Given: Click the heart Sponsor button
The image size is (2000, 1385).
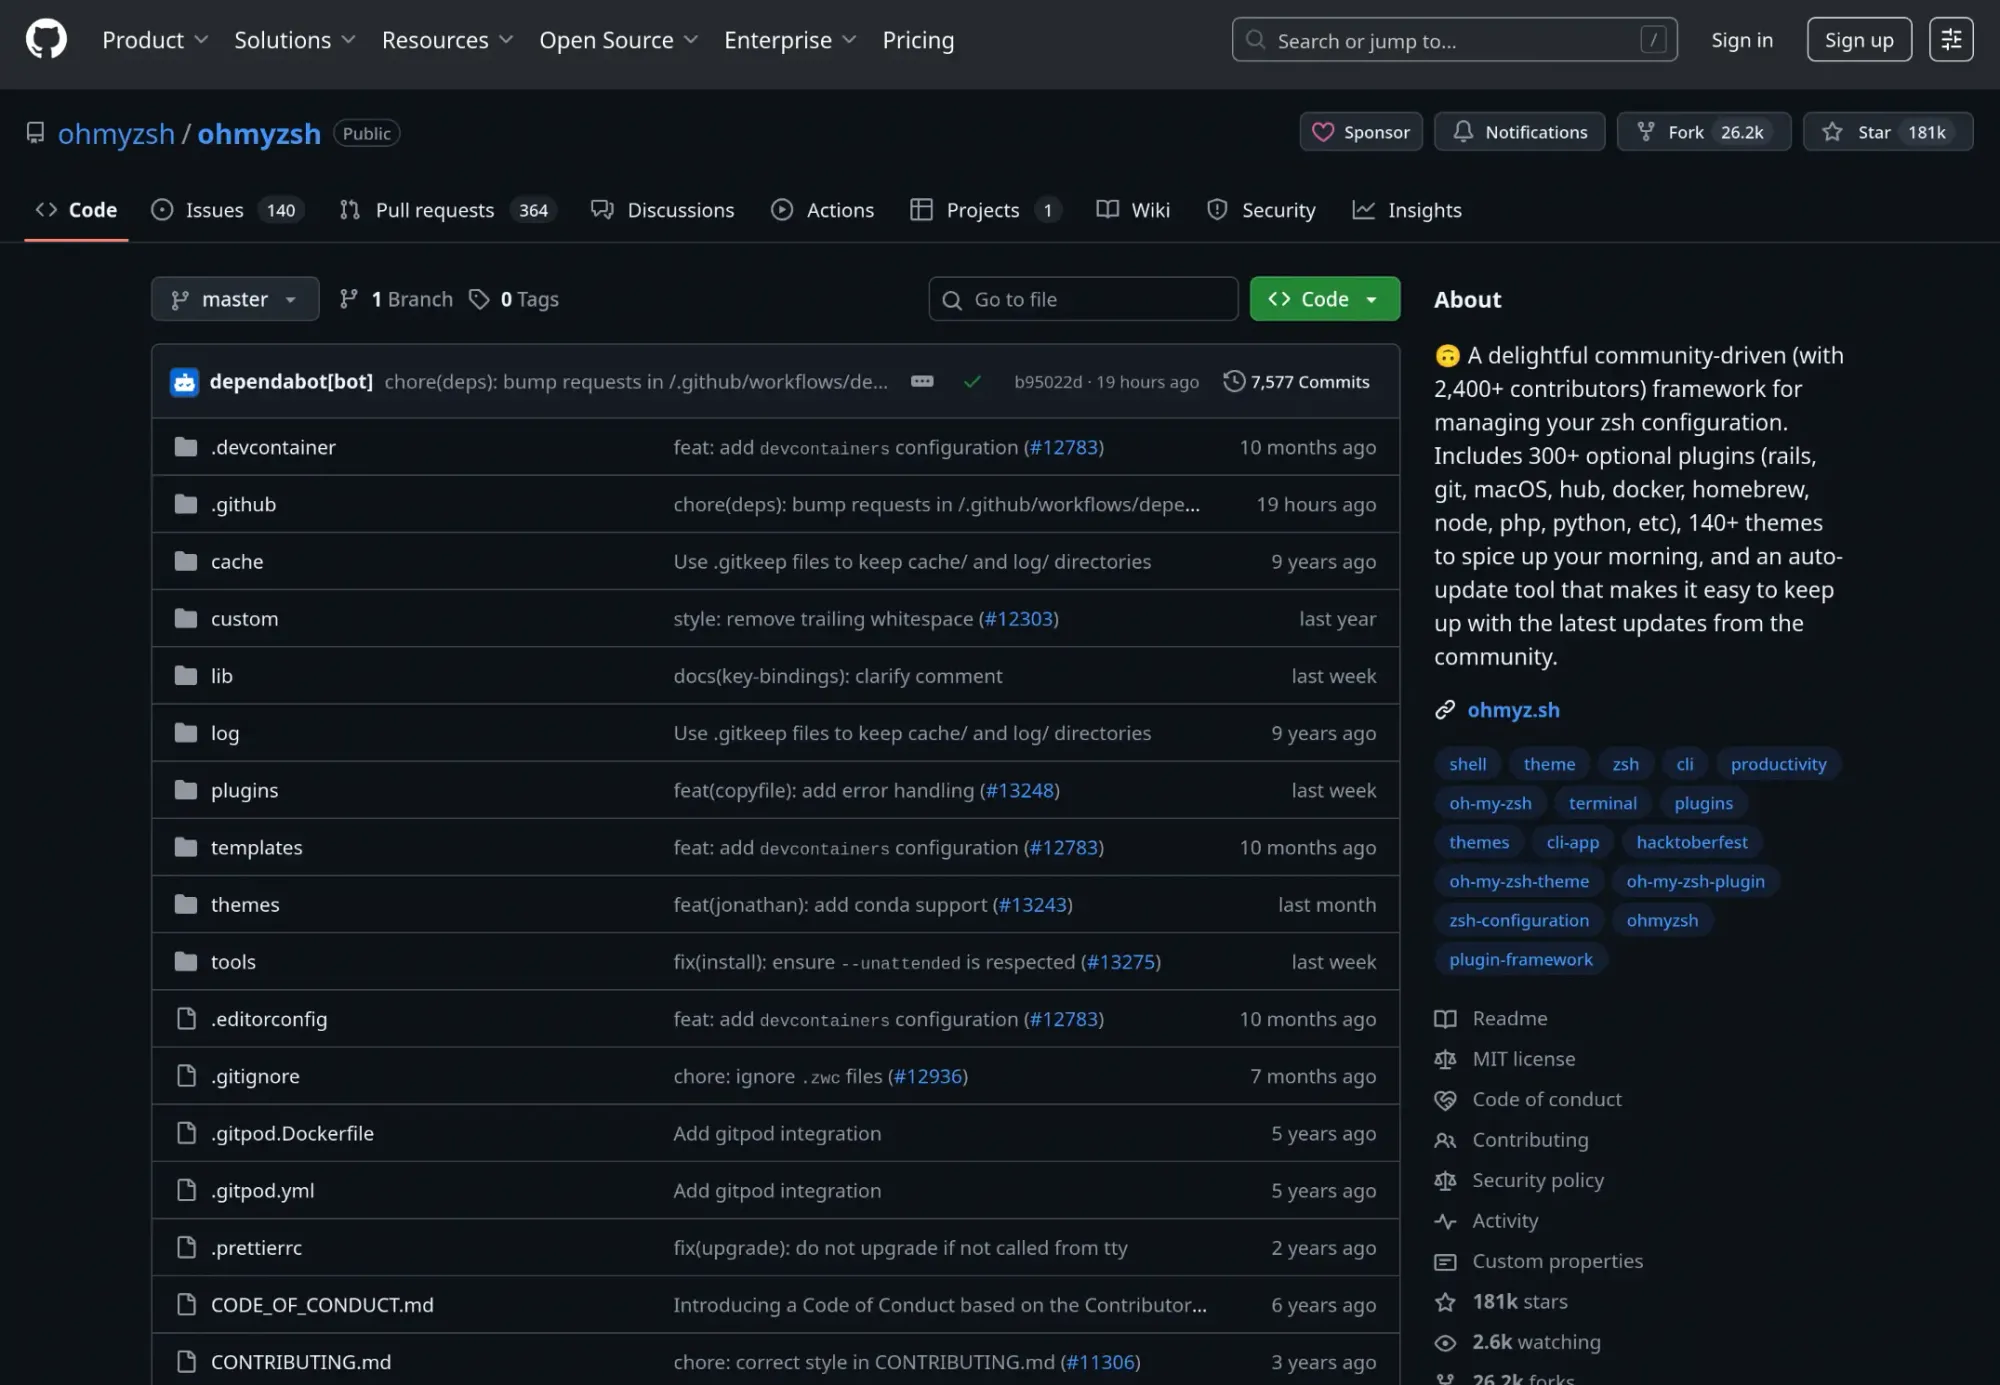Looking at the screenshot, I should [1361, 132].
